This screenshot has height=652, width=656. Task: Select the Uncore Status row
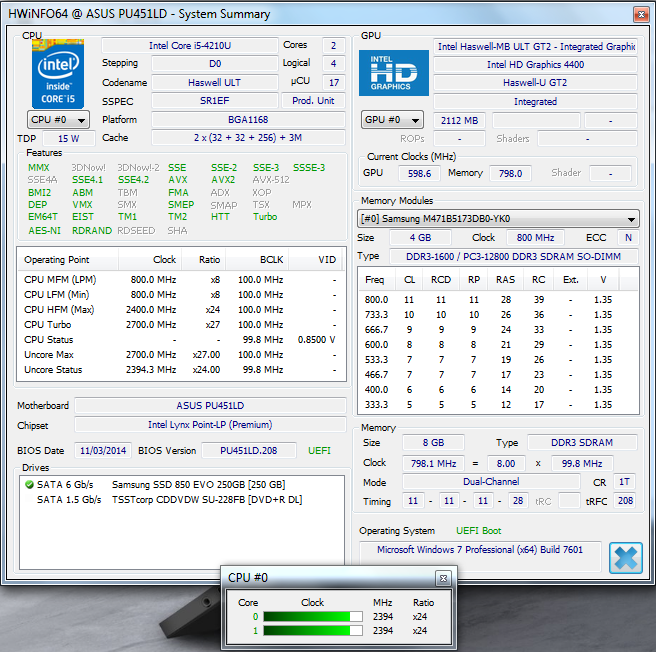click(181, 370)
